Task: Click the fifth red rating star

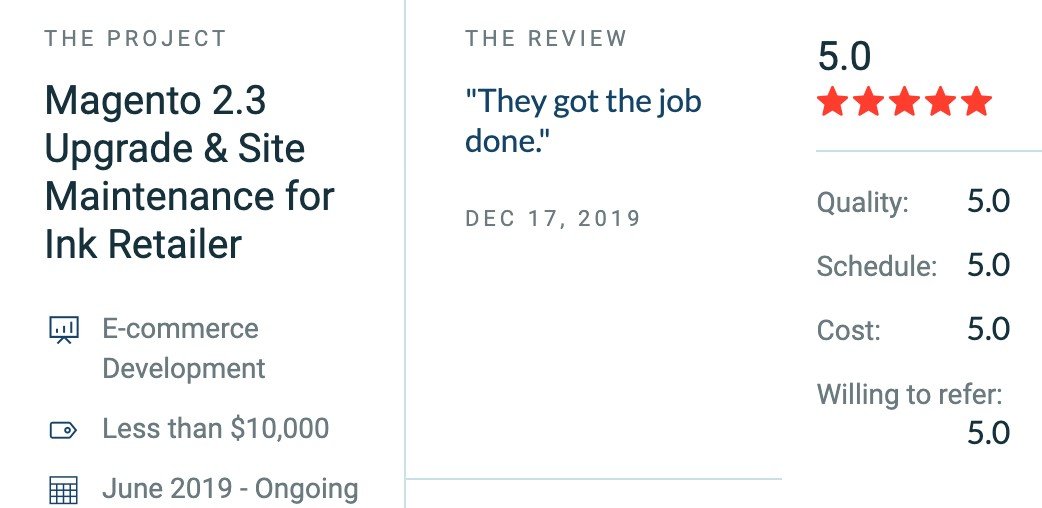Action: (977, 103)
